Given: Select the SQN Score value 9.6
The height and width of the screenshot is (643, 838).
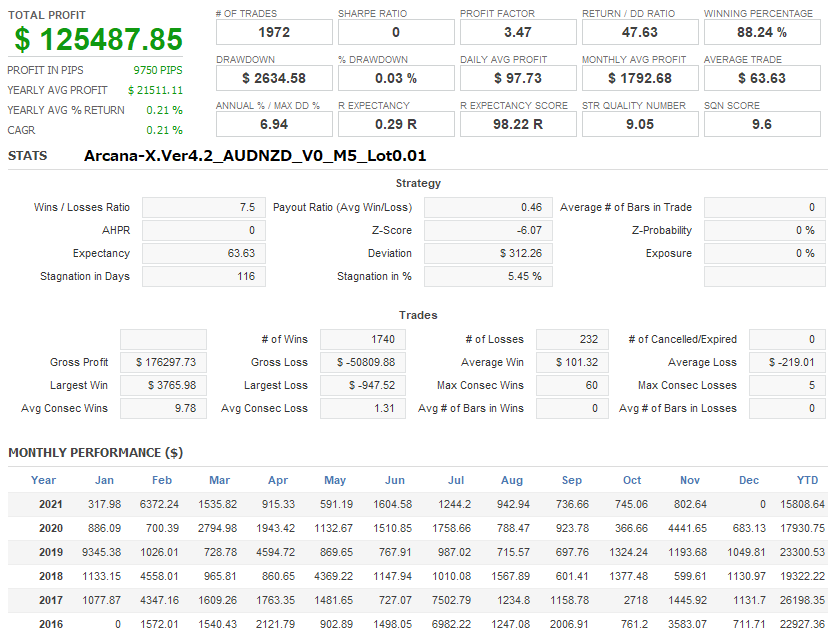Looking at the screenshot, I should click(x=762, y=124).
